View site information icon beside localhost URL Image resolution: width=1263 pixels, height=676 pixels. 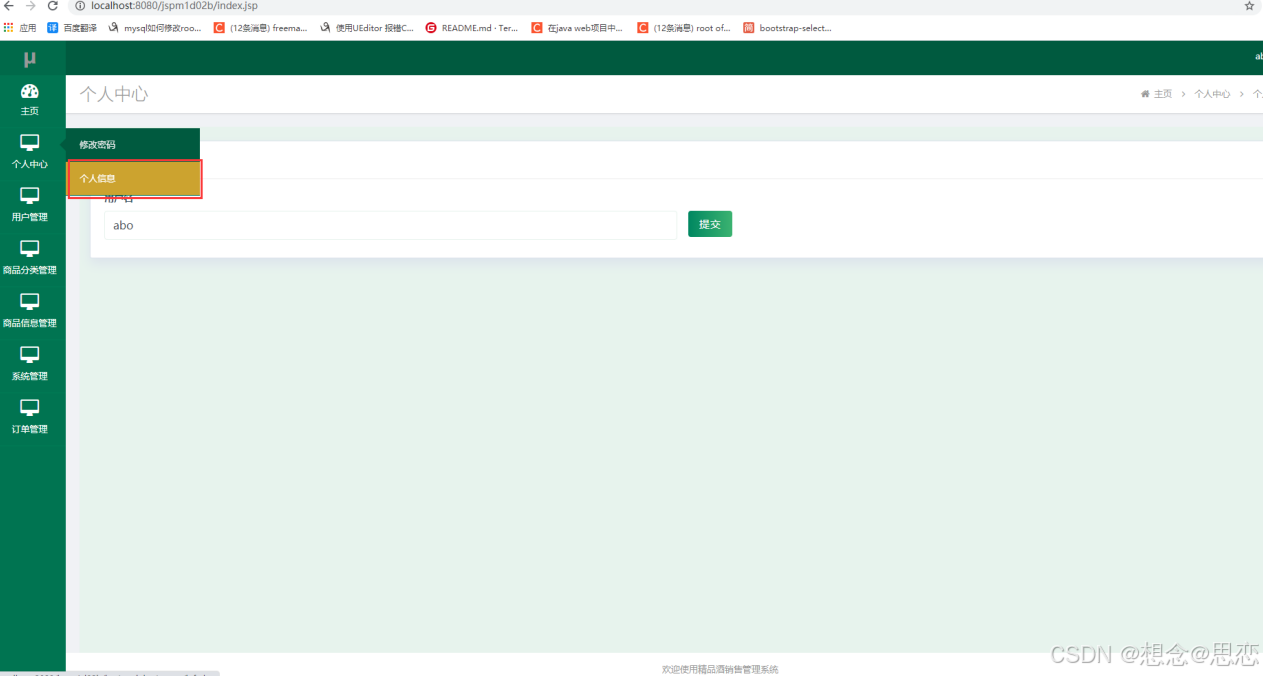coord(80,6)
